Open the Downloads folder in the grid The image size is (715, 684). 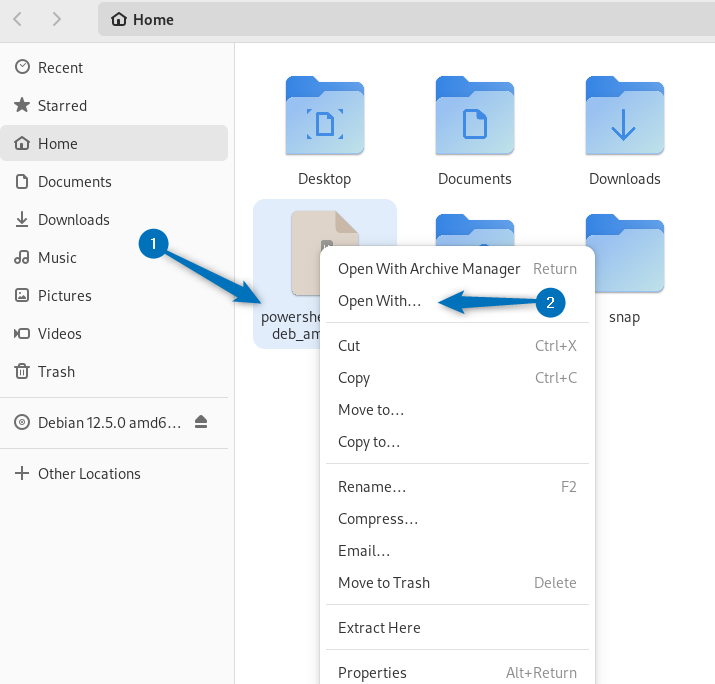624,117
